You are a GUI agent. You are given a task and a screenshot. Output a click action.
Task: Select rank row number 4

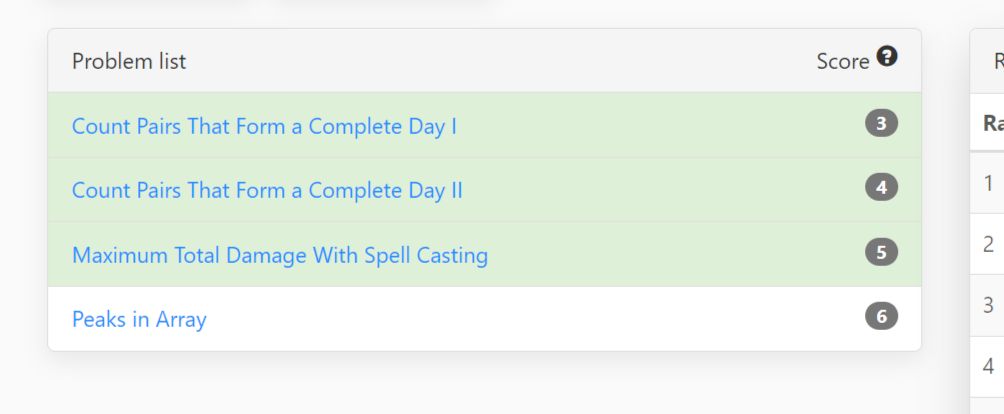[x=987, y=367]
